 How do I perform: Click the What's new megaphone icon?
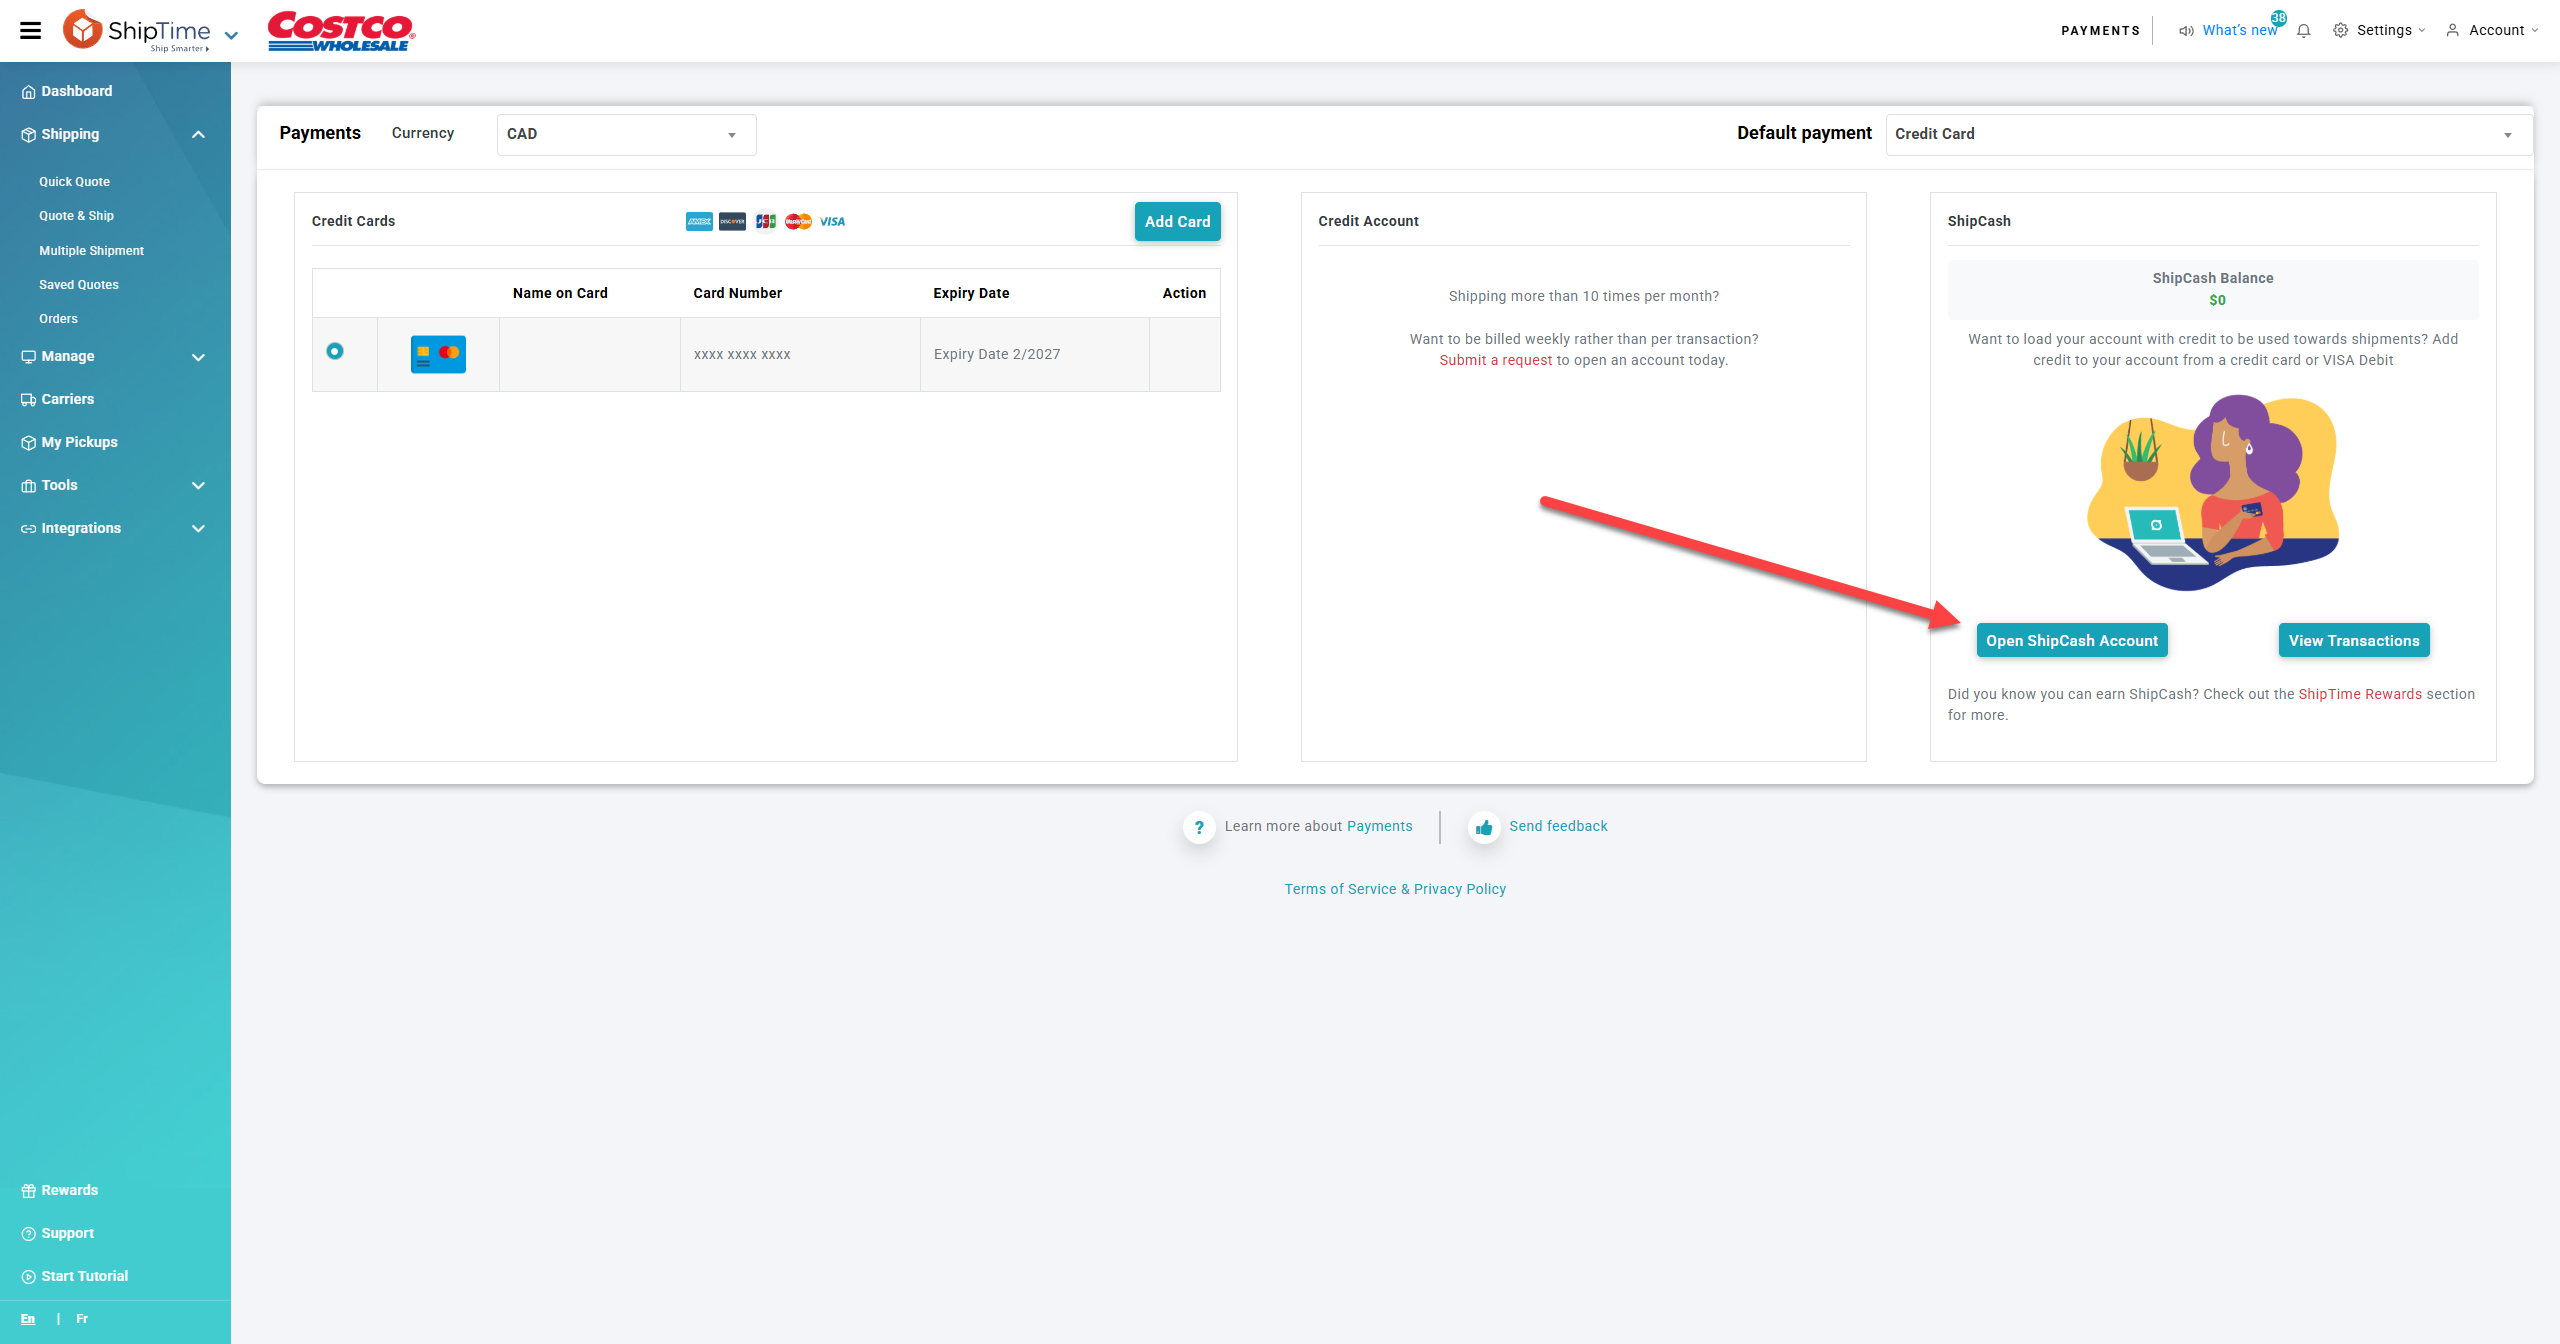pos(2186,31)
